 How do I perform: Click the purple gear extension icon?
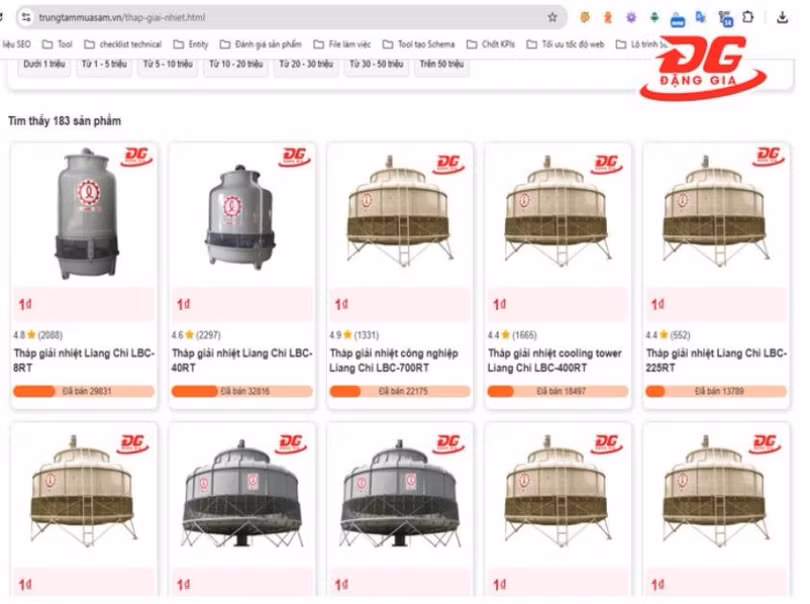pos(631,18)
